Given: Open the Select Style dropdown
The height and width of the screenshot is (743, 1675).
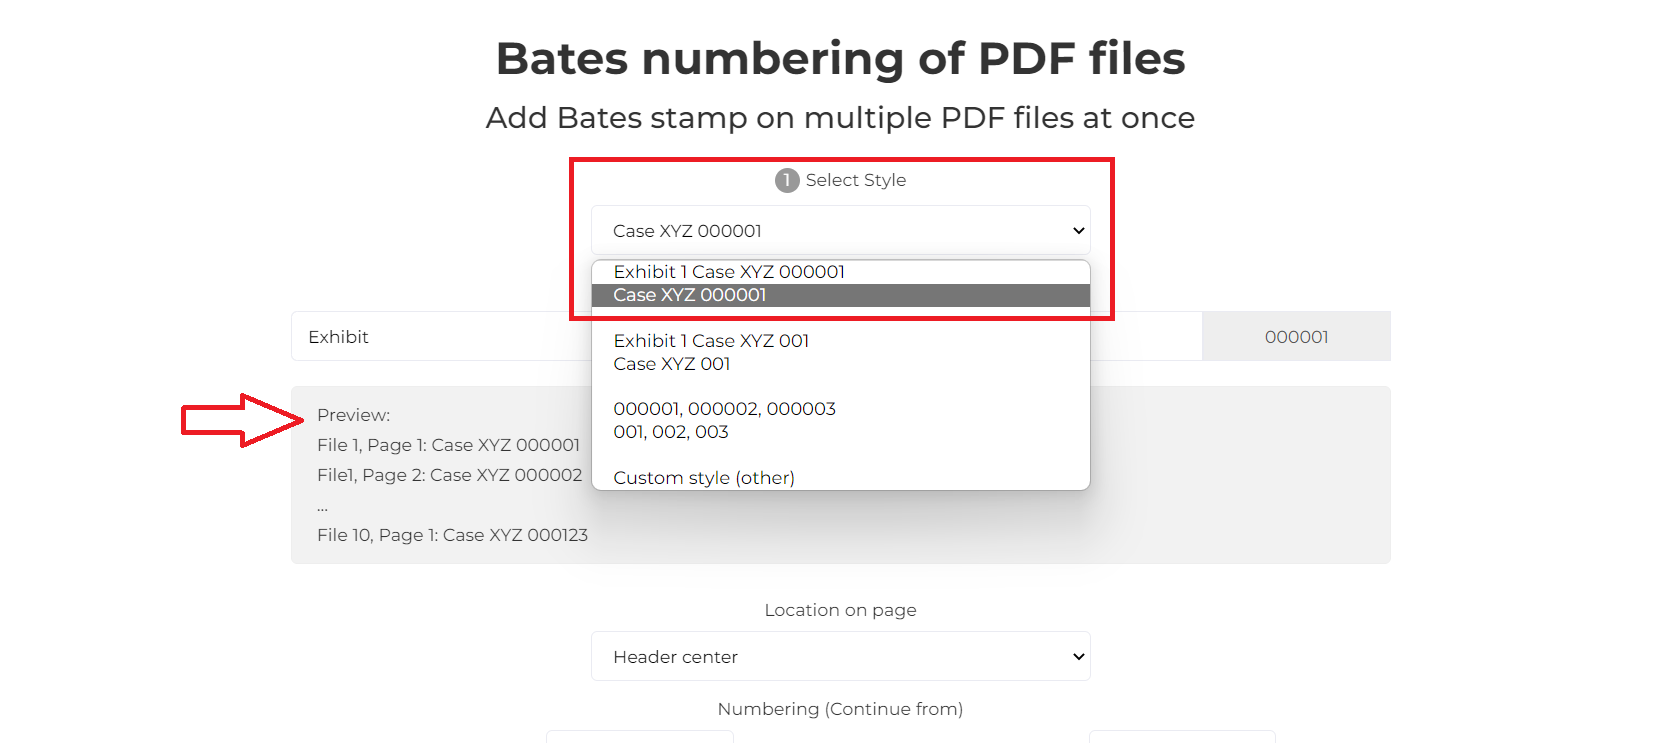Looking at the screenshot, I should click(840, 230).
